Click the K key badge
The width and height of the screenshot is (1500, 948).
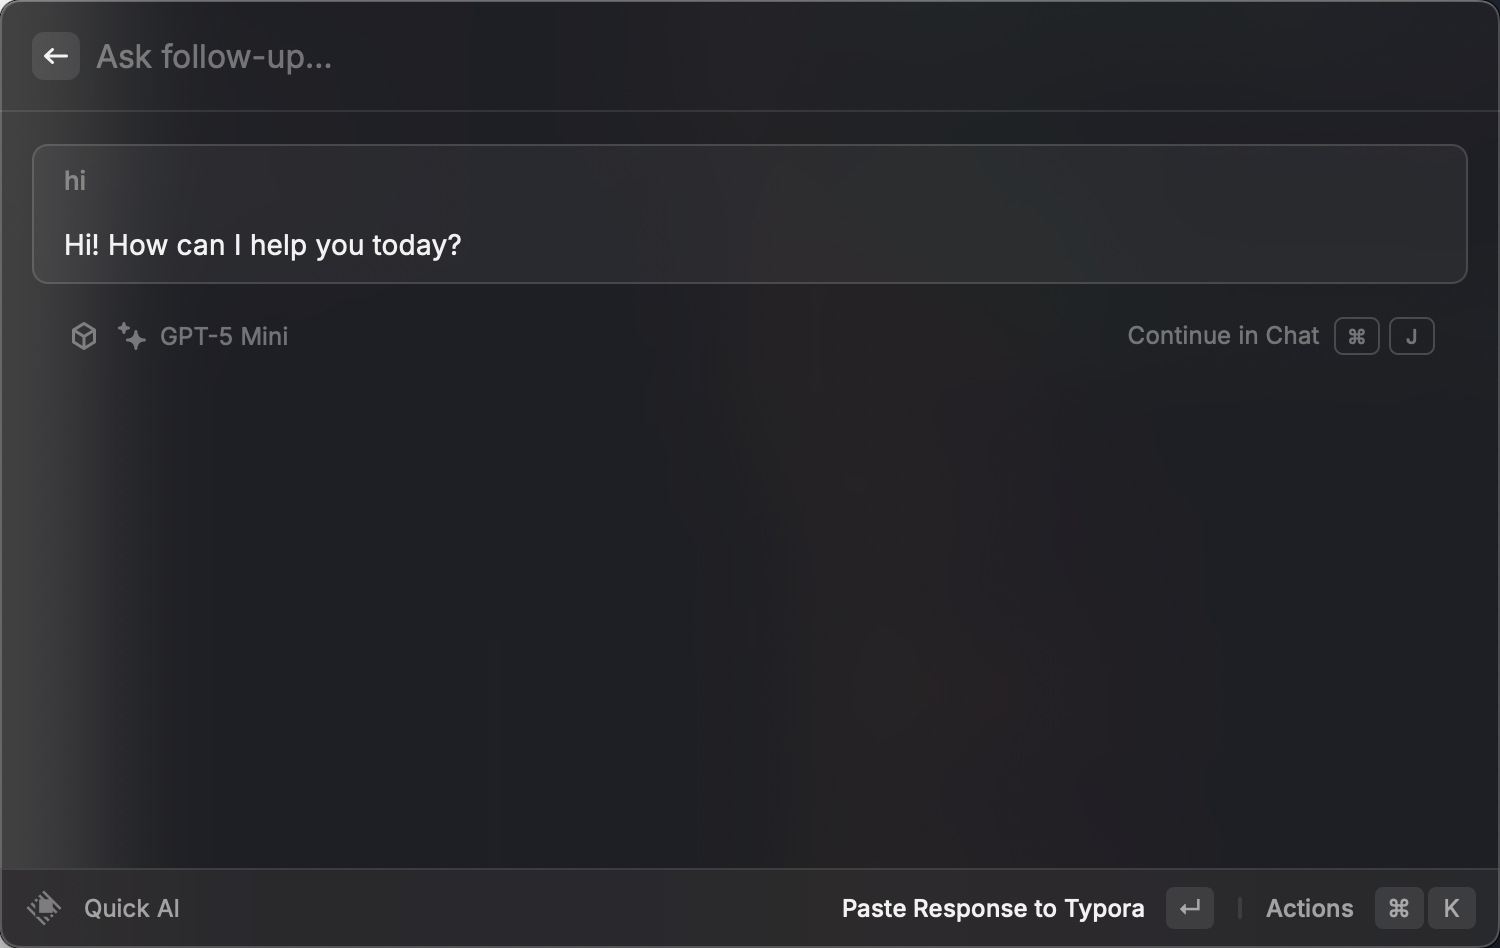1451,908
